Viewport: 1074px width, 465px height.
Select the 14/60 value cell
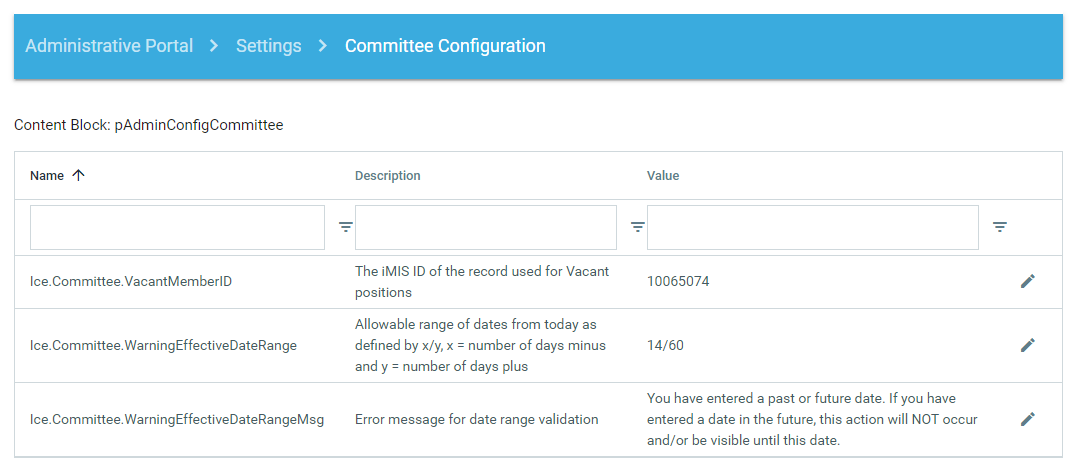[665, 345]
